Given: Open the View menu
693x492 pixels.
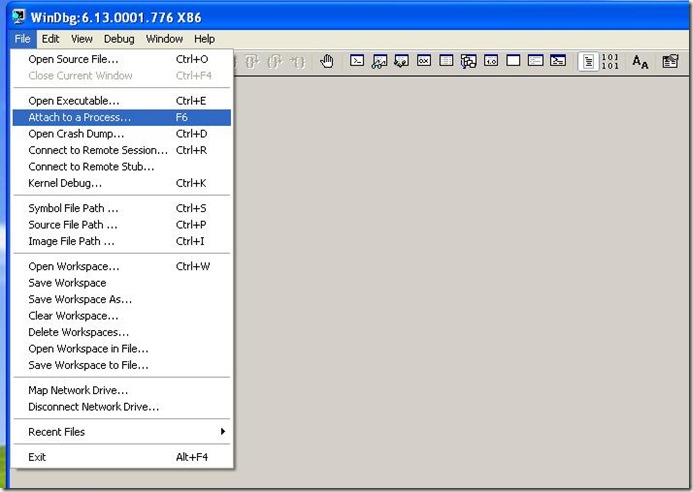Looking at the screenshot, I should [x=82, y=39].
